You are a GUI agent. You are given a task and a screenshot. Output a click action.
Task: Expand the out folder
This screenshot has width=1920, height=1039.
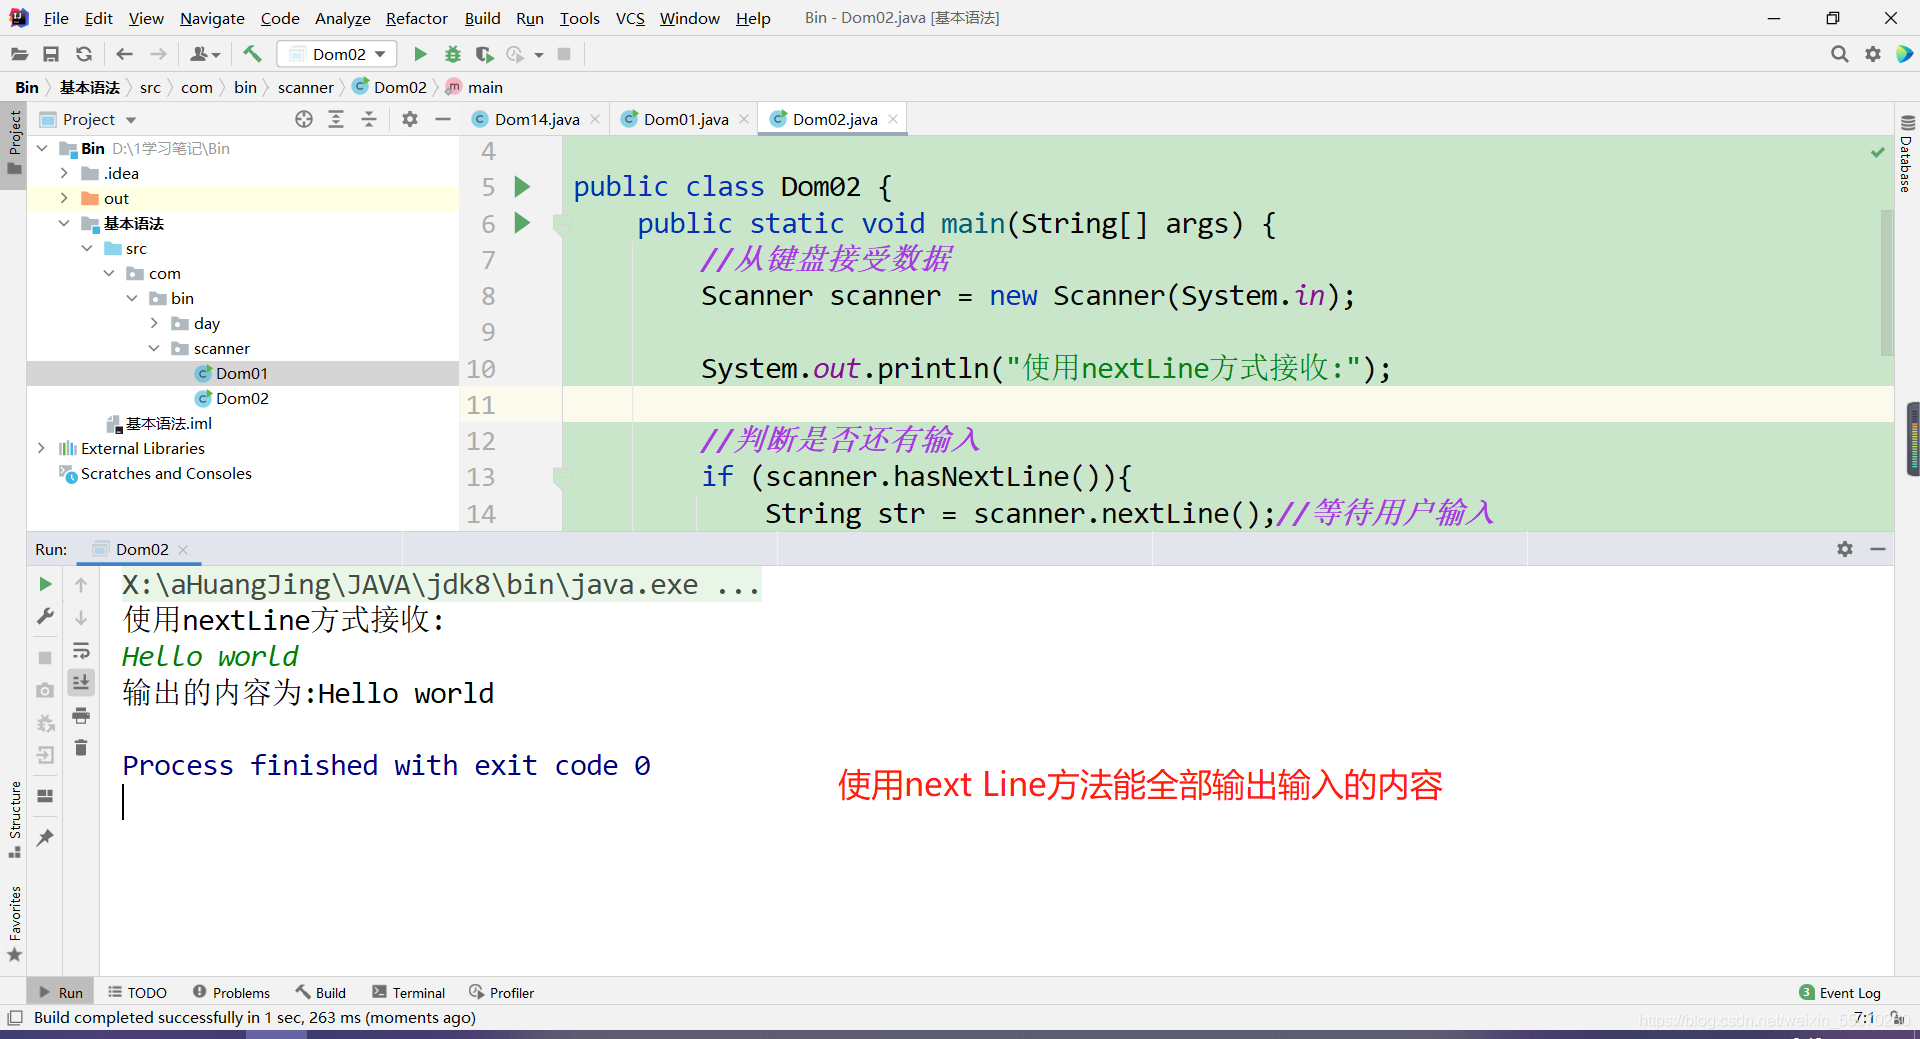coord(64,198)
